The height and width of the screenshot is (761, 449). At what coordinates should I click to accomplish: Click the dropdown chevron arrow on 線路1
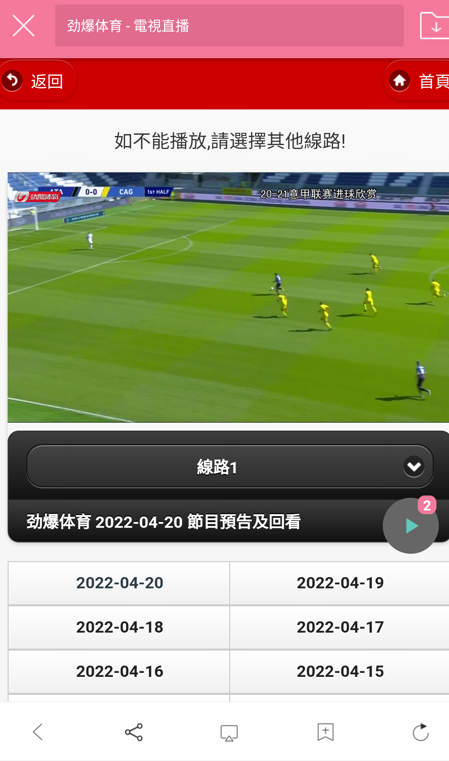click(x=414, y=466)
